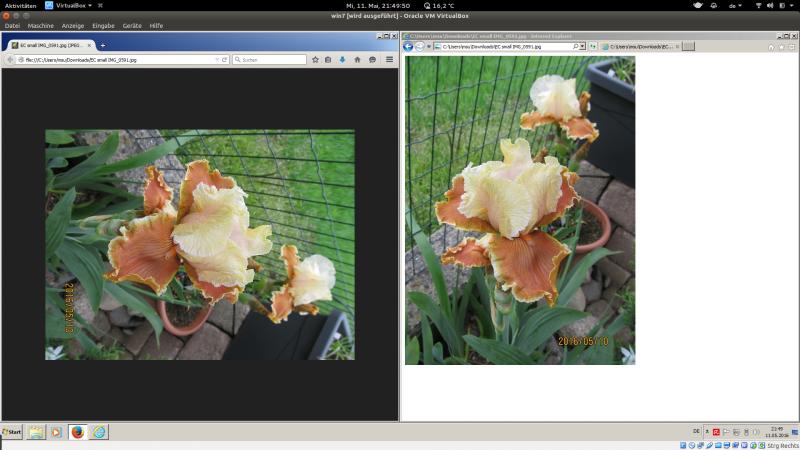This screenshot has width=800, height=450.
Task: Go to Firefox home page icon
Action: coord(357,60)
